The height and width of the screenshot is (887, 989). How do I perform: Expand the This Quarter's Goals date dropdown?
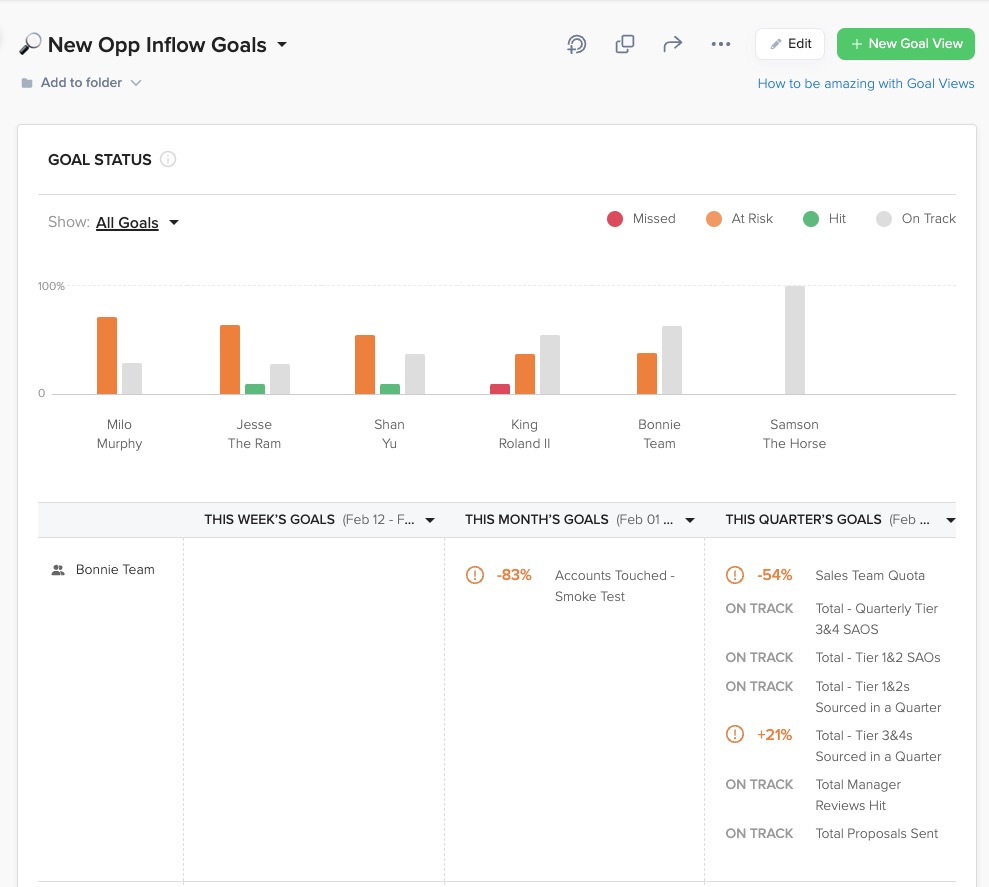pos(950,519)
